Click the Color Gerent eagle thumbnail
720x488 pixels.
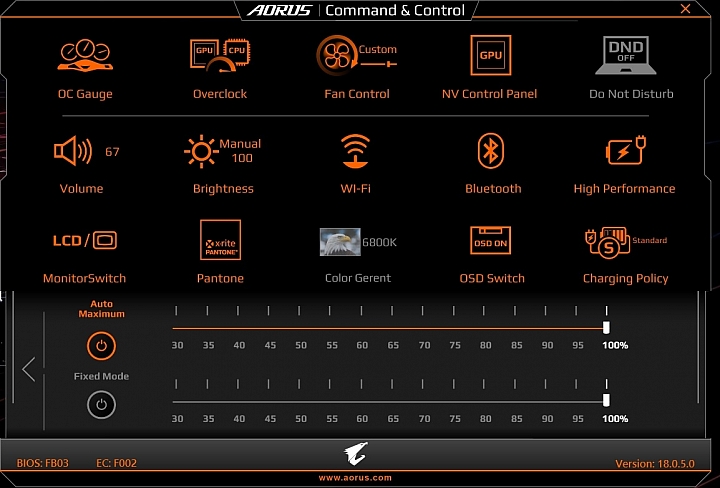click(340, 242)
